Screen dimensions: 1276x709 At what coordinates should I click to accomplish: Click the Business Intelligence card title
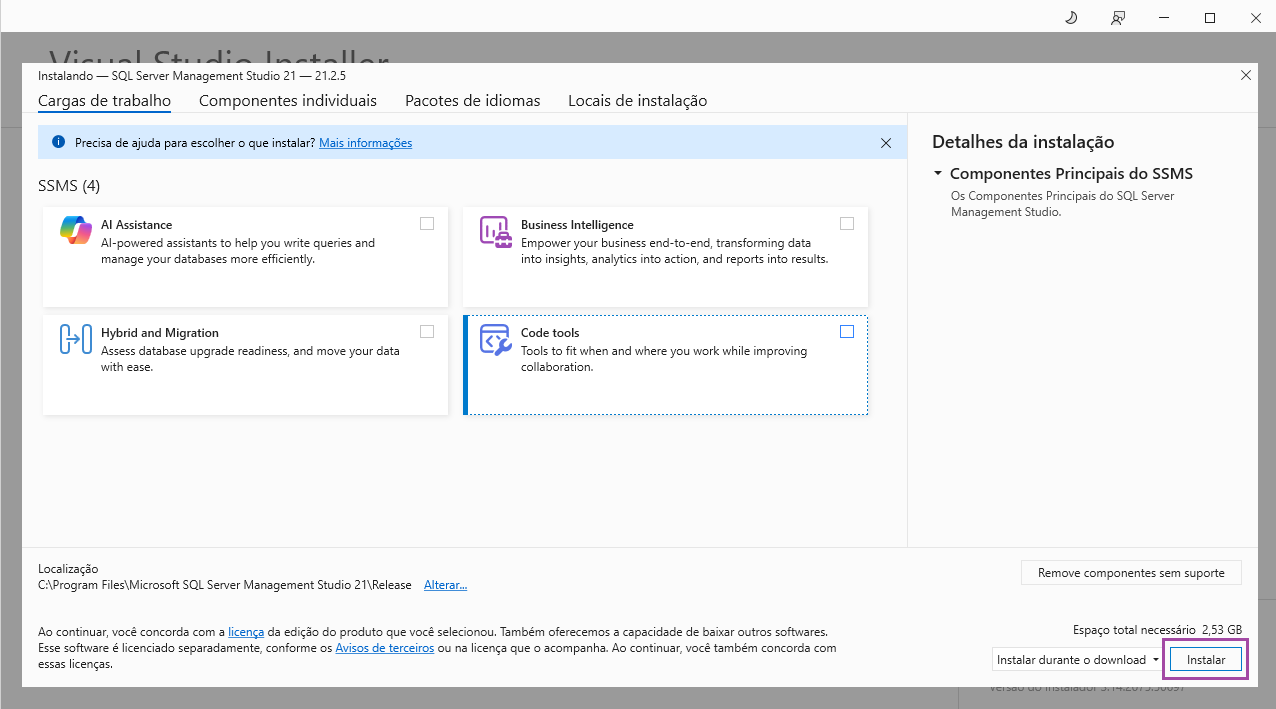coord(577,225)
